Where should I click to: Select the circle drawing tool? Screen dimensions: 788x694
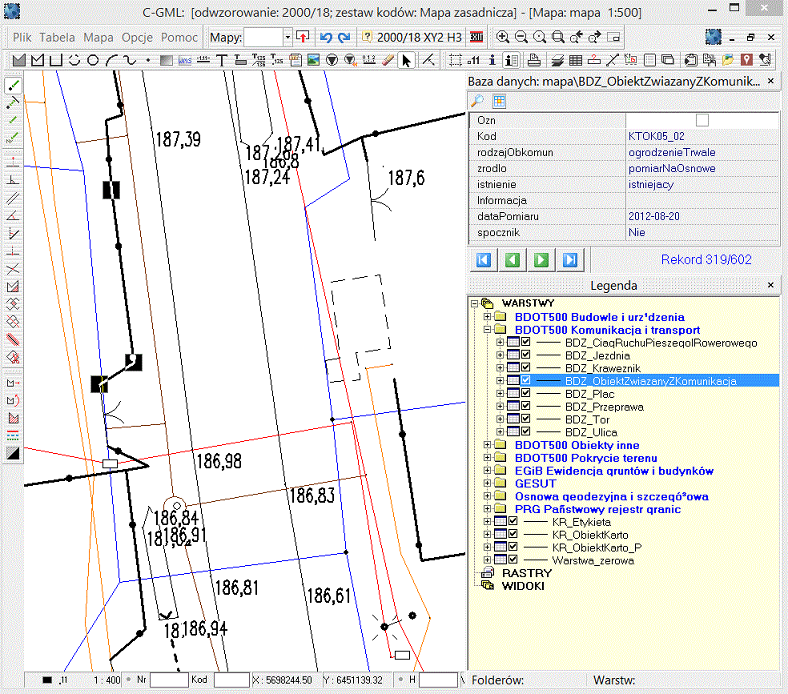(92, 60)
